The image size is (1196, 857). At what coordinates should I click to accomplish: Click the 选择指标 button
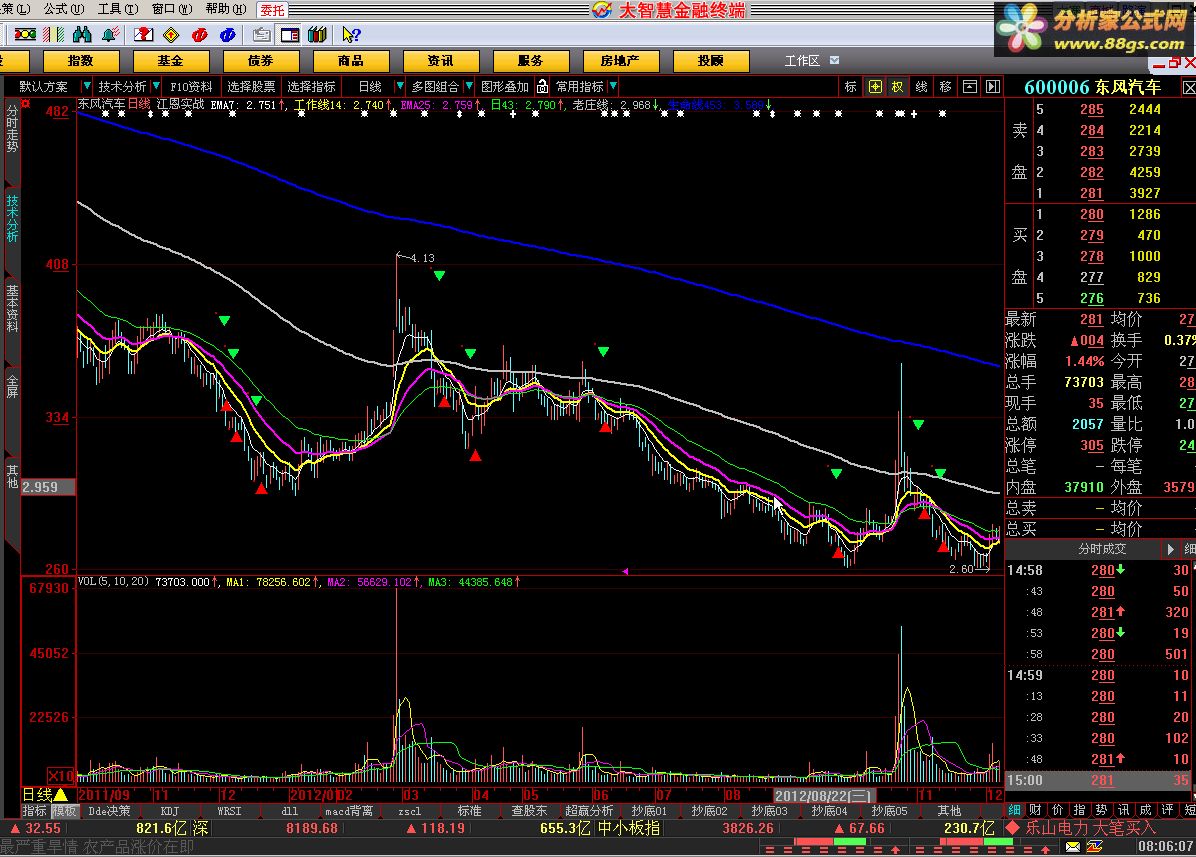[x=311, y=87]
